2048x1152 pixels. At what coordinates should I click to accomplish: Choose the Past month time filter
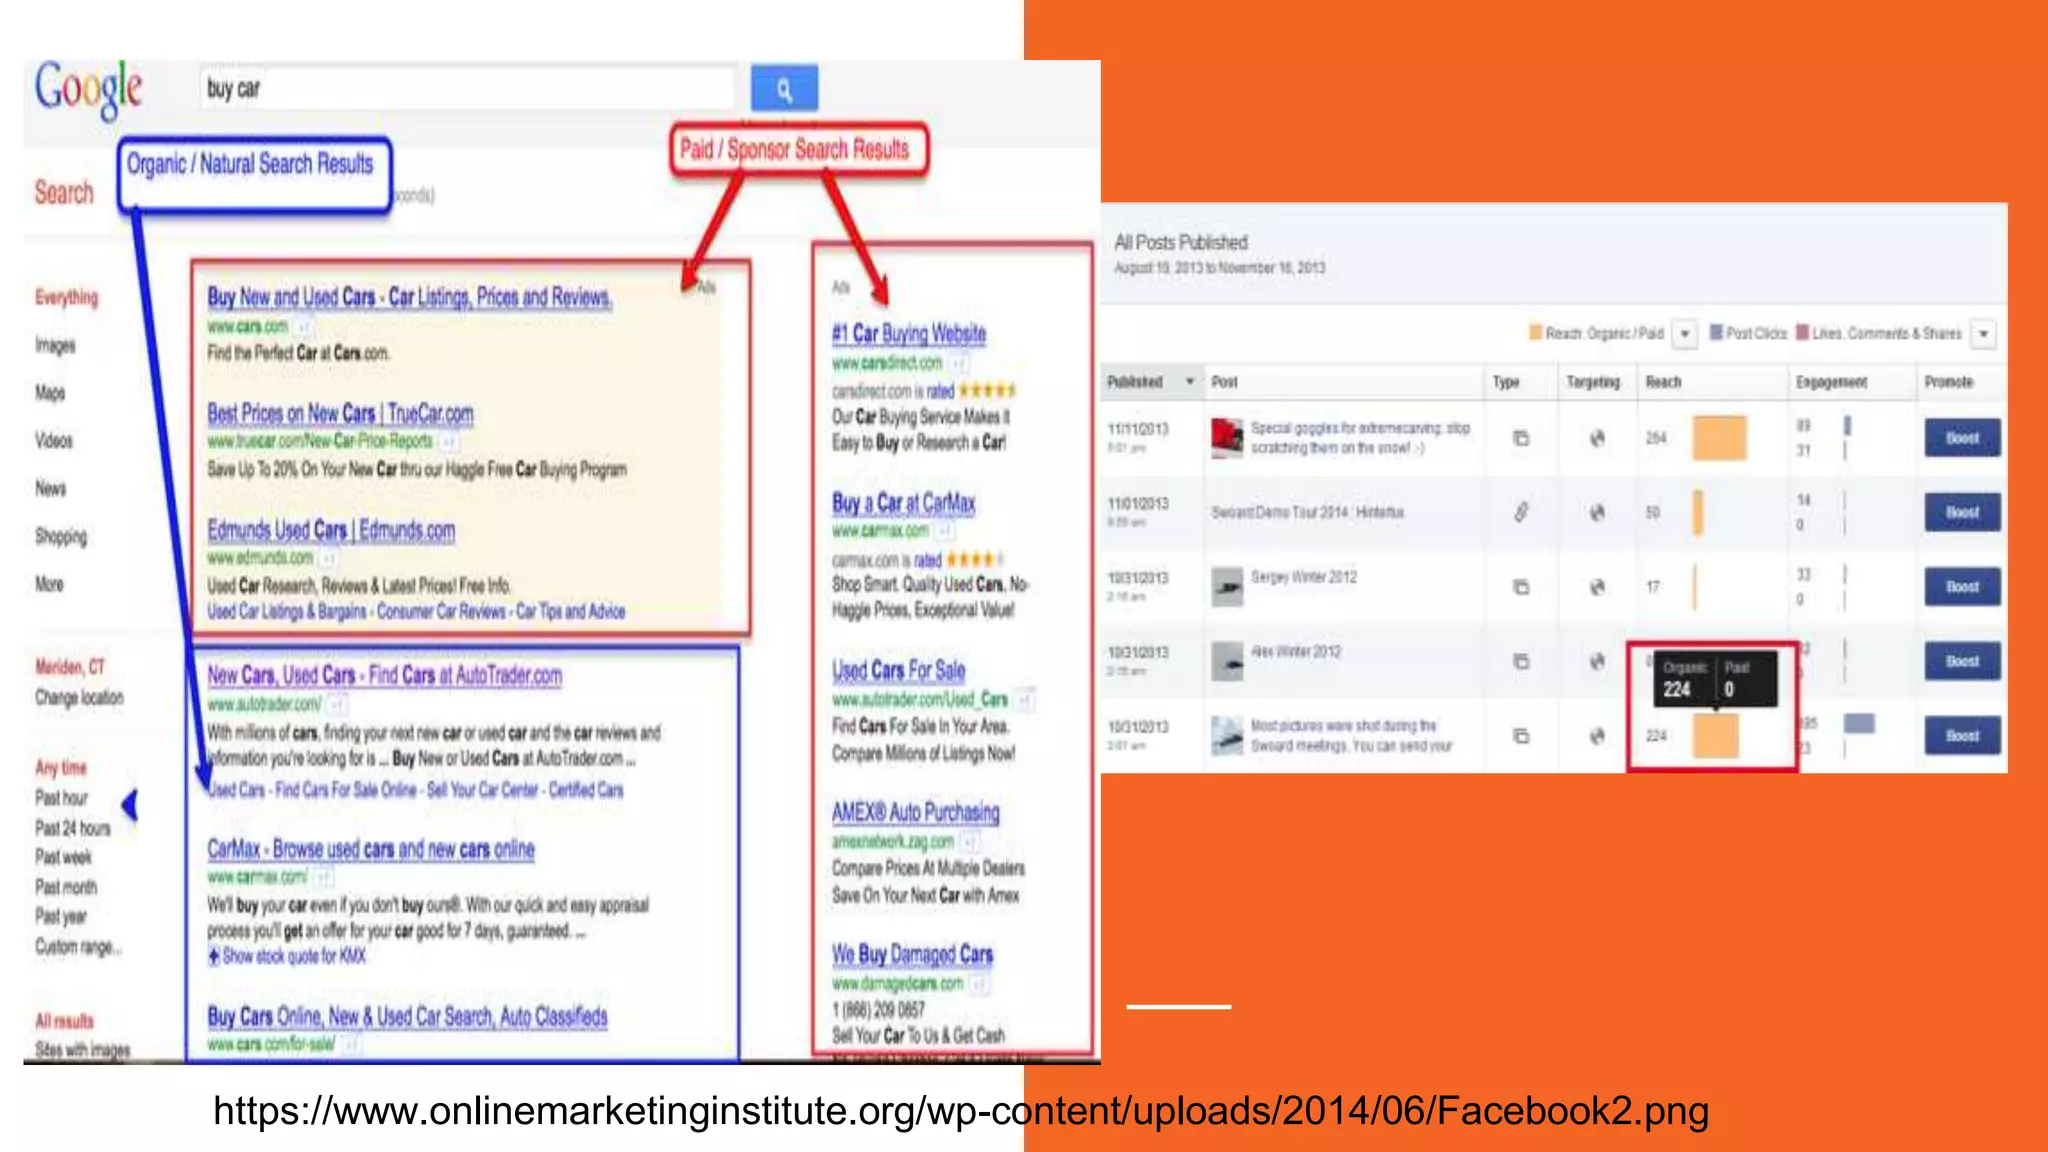[66, 887]
